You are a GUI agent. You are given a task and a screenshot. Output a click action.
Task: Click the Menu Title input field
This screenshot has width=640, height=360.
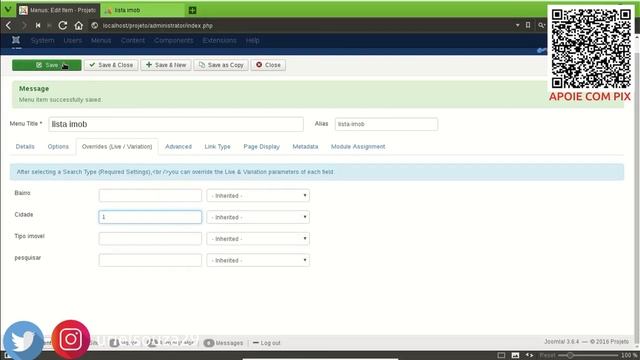pyautogui.click(x=176, y=124)
